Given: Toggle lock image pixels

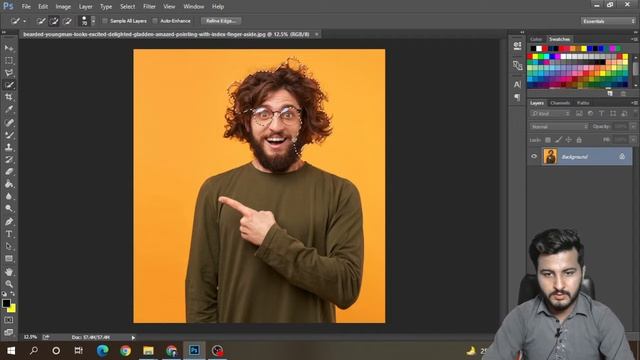Looking at the screenshot, I should [558, 140].
